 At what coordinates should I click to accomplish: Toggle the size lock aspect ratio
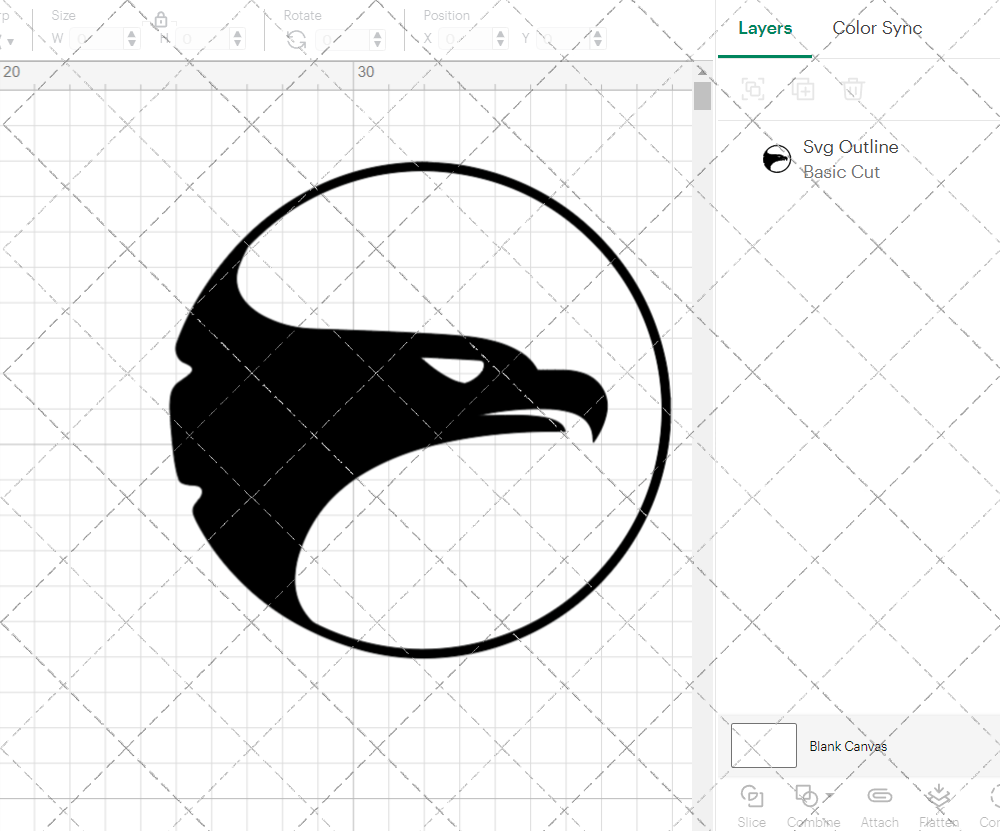pyautogui.click(x=160, y=20)
